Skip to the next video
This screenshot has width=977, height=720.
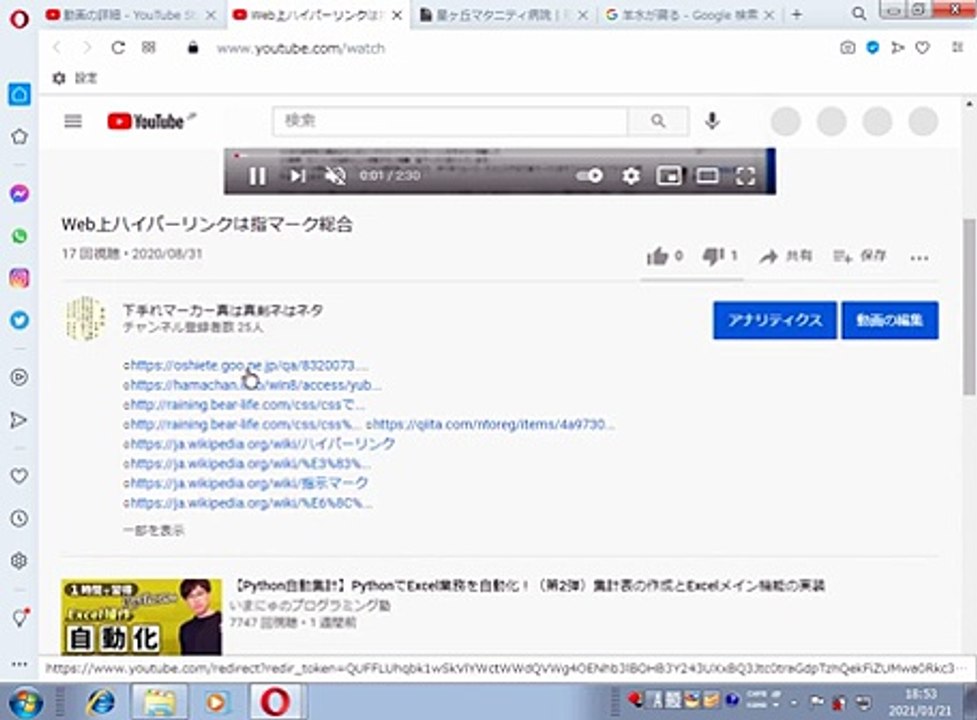(298, 176)
